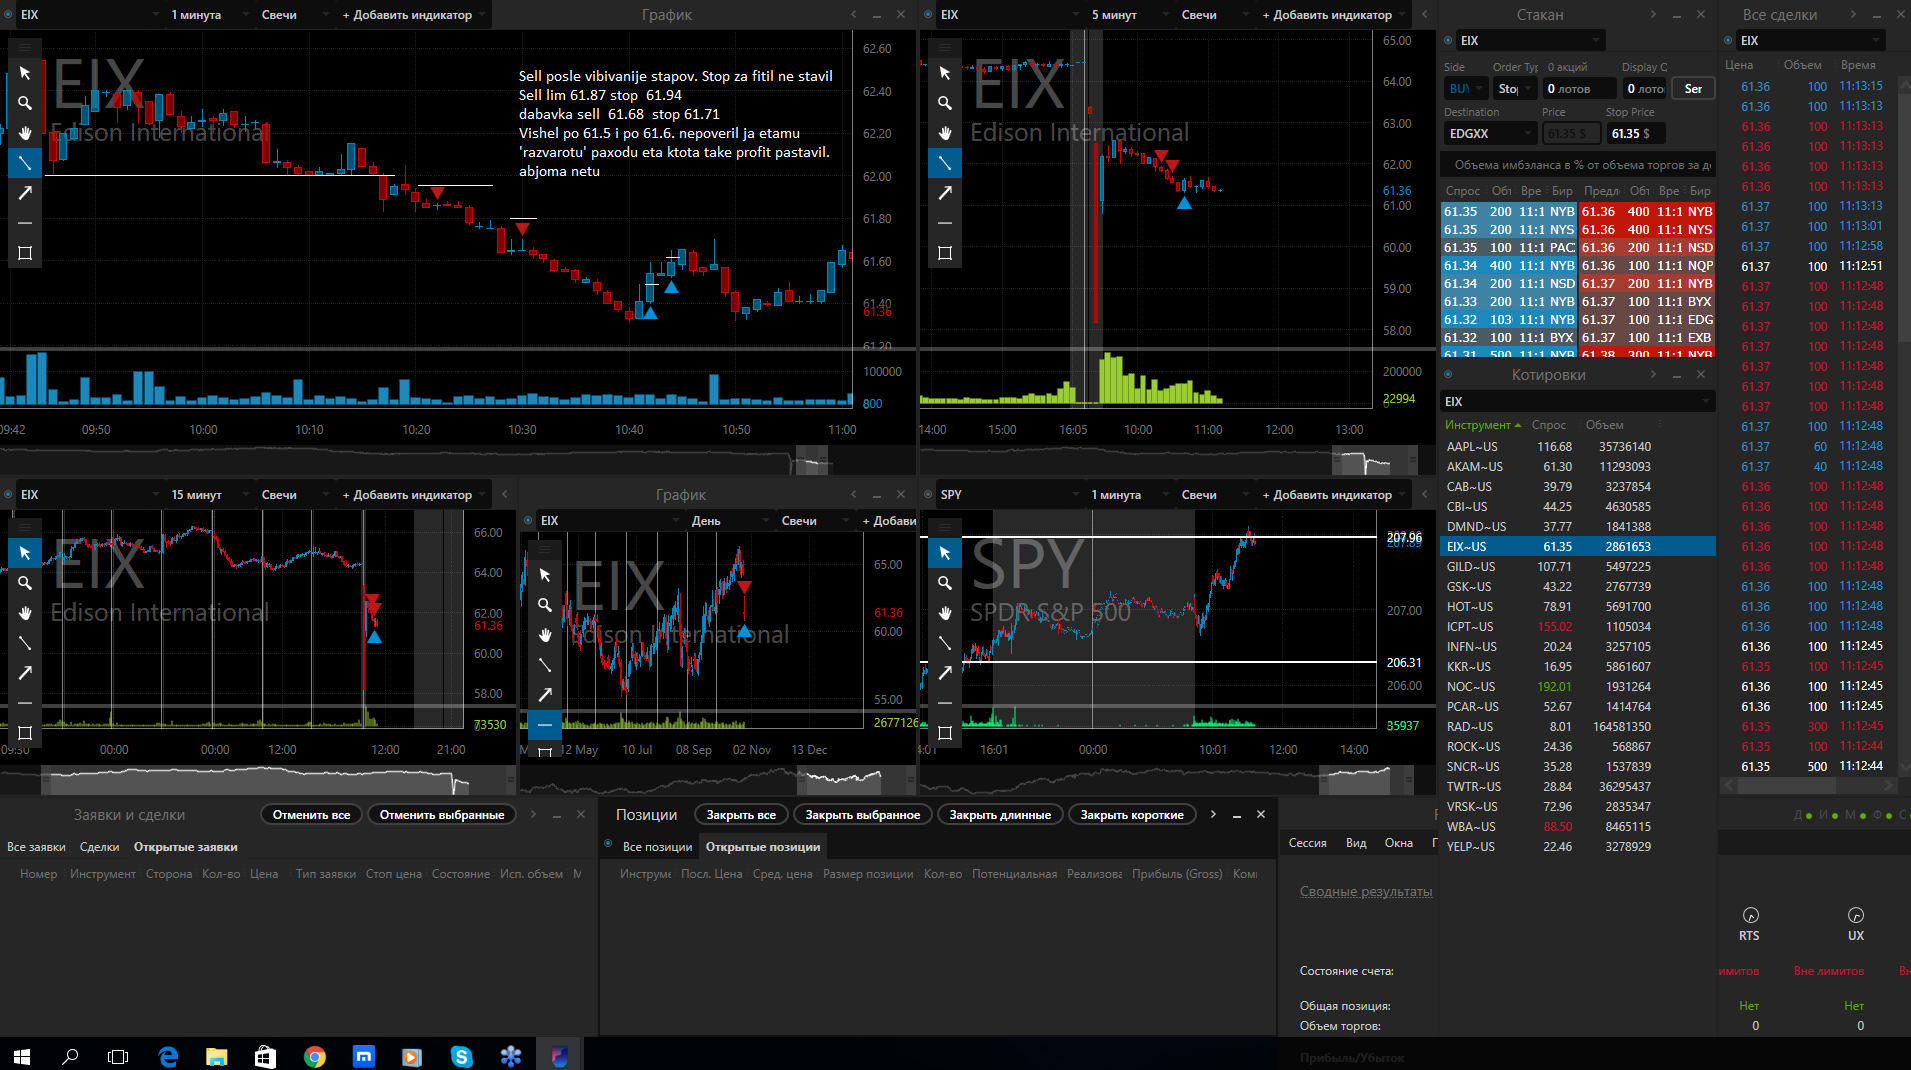Select the hand tool in the EIX 15-minute chart
This screenshot has height=1070, width=1911.
[x=25, y=613]
